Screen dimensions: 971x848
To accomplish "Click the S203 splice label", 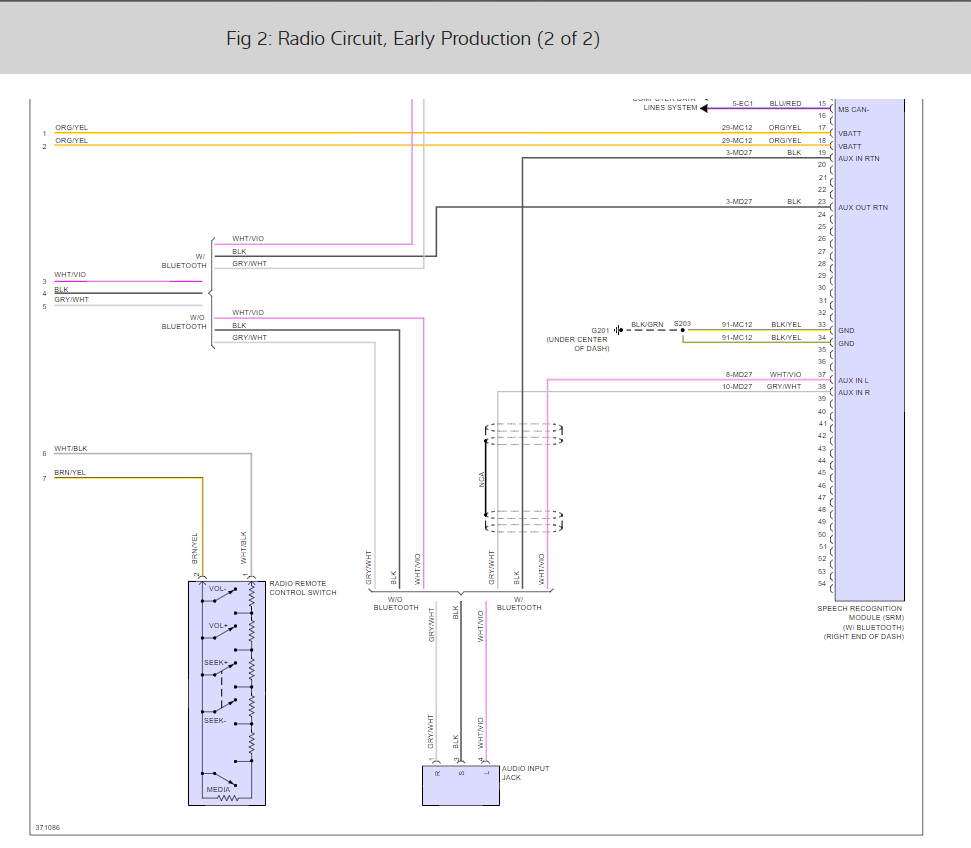I will point(682,324).
